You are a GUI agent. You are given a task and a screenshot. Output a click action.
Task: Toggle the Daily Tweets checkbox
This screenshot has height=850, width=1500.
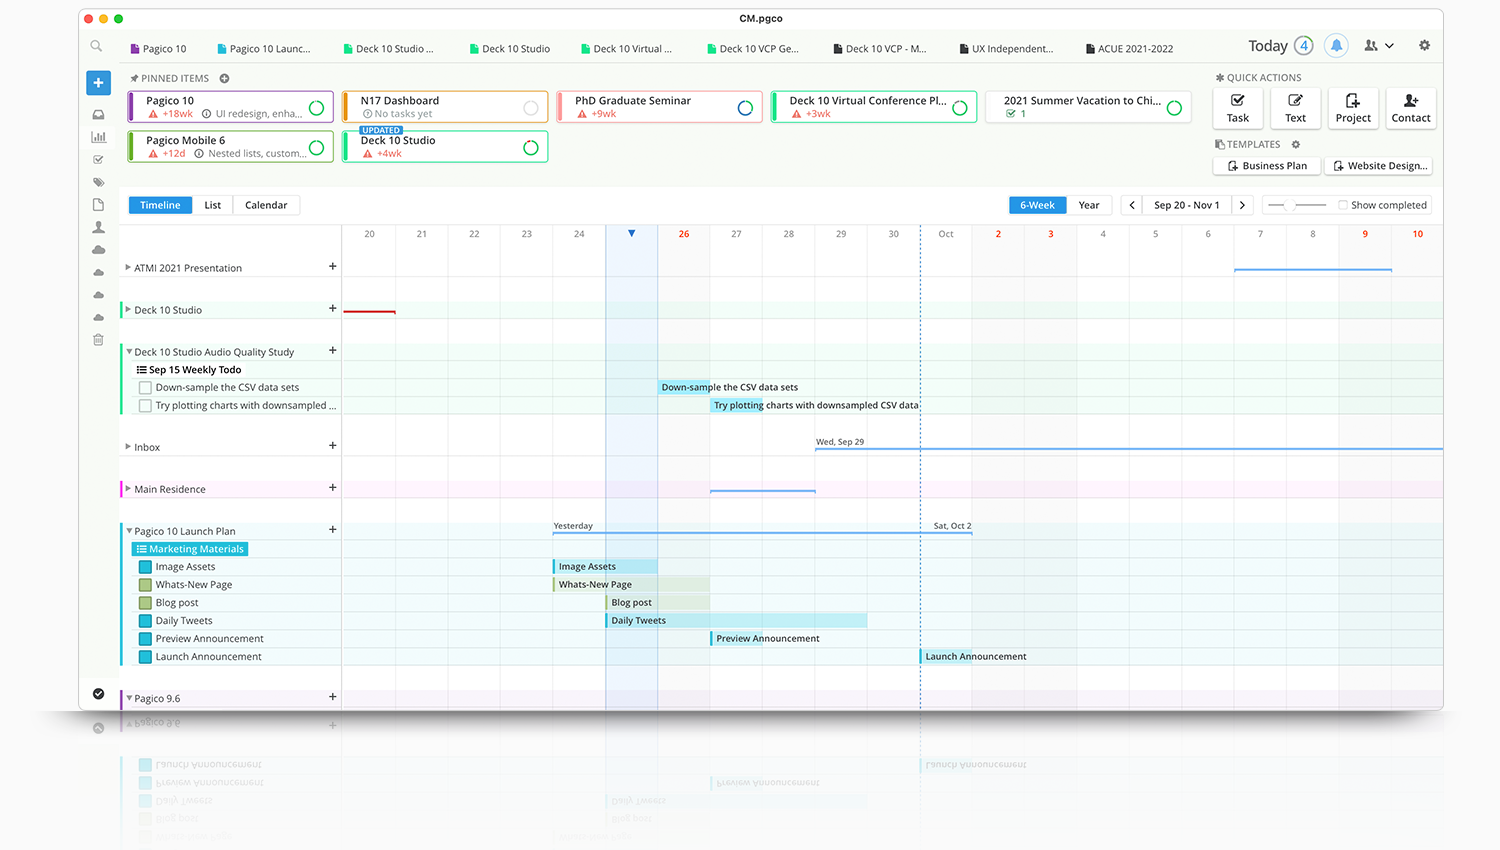pyautogui.click(x=145, y=621)
